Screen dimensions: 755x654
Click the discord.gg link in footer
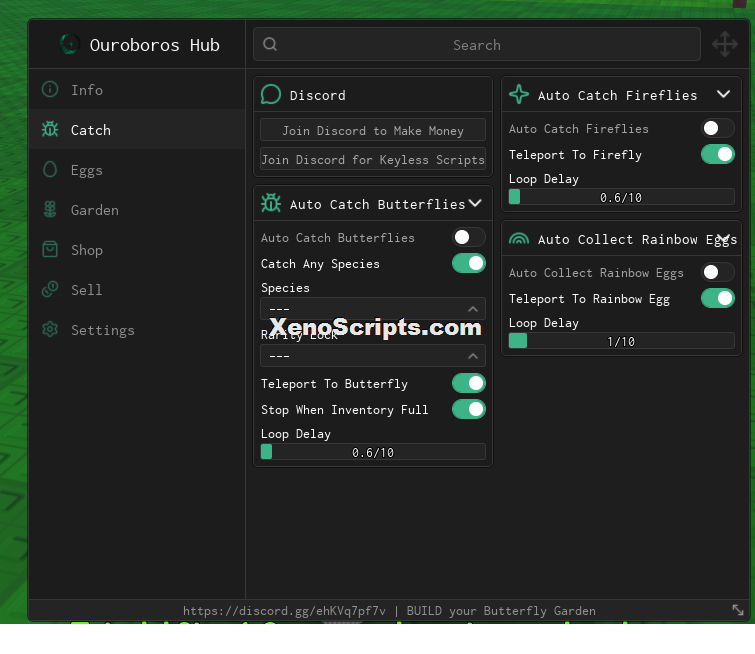(284, 611)
